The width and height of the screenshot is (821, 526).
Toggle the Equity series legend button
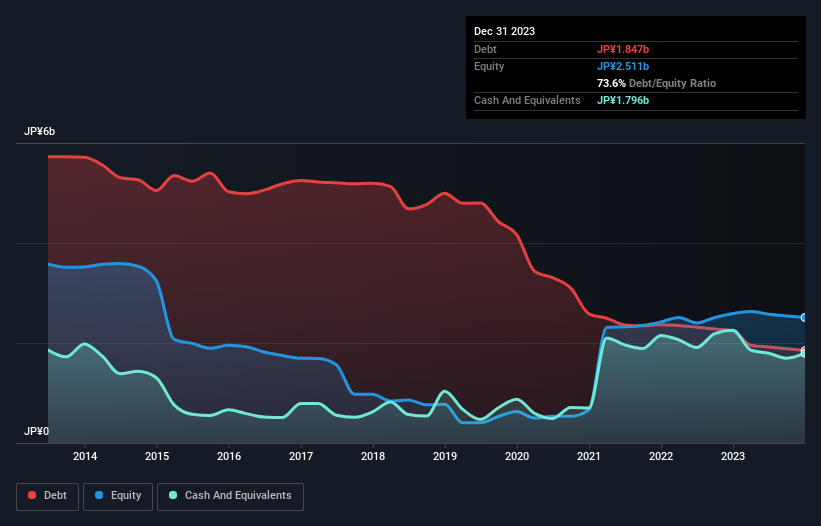(x=118, y=496)
